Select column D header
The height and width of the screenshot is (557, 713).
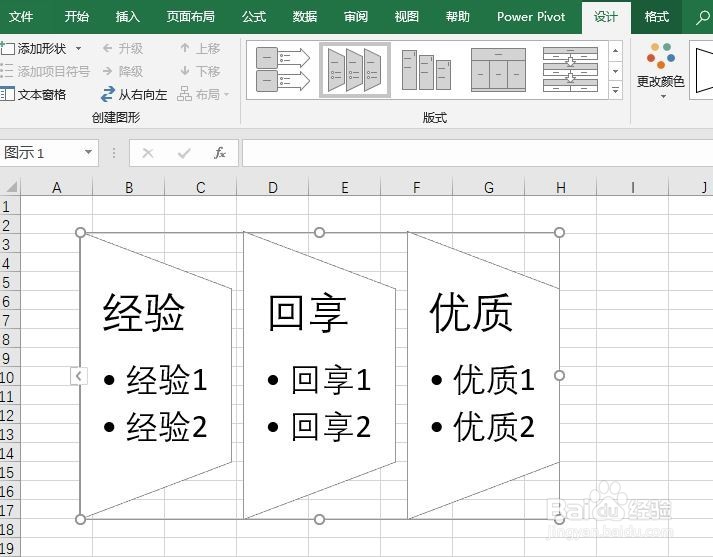272,187
